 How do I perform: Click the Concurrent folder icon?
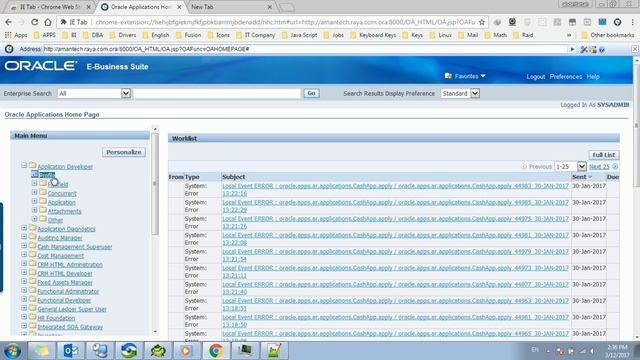point(43,193)
